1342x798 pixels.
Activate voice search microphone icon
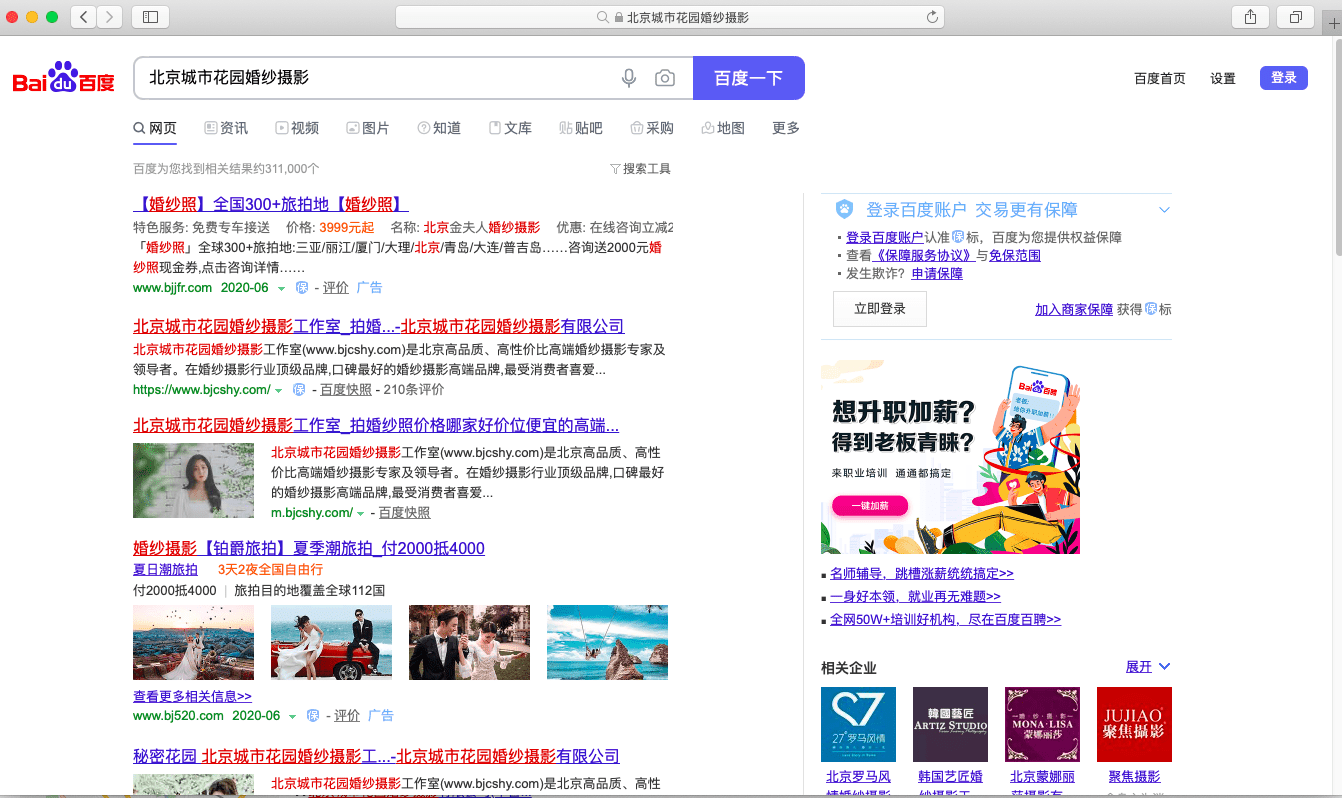tap(629, 78)
